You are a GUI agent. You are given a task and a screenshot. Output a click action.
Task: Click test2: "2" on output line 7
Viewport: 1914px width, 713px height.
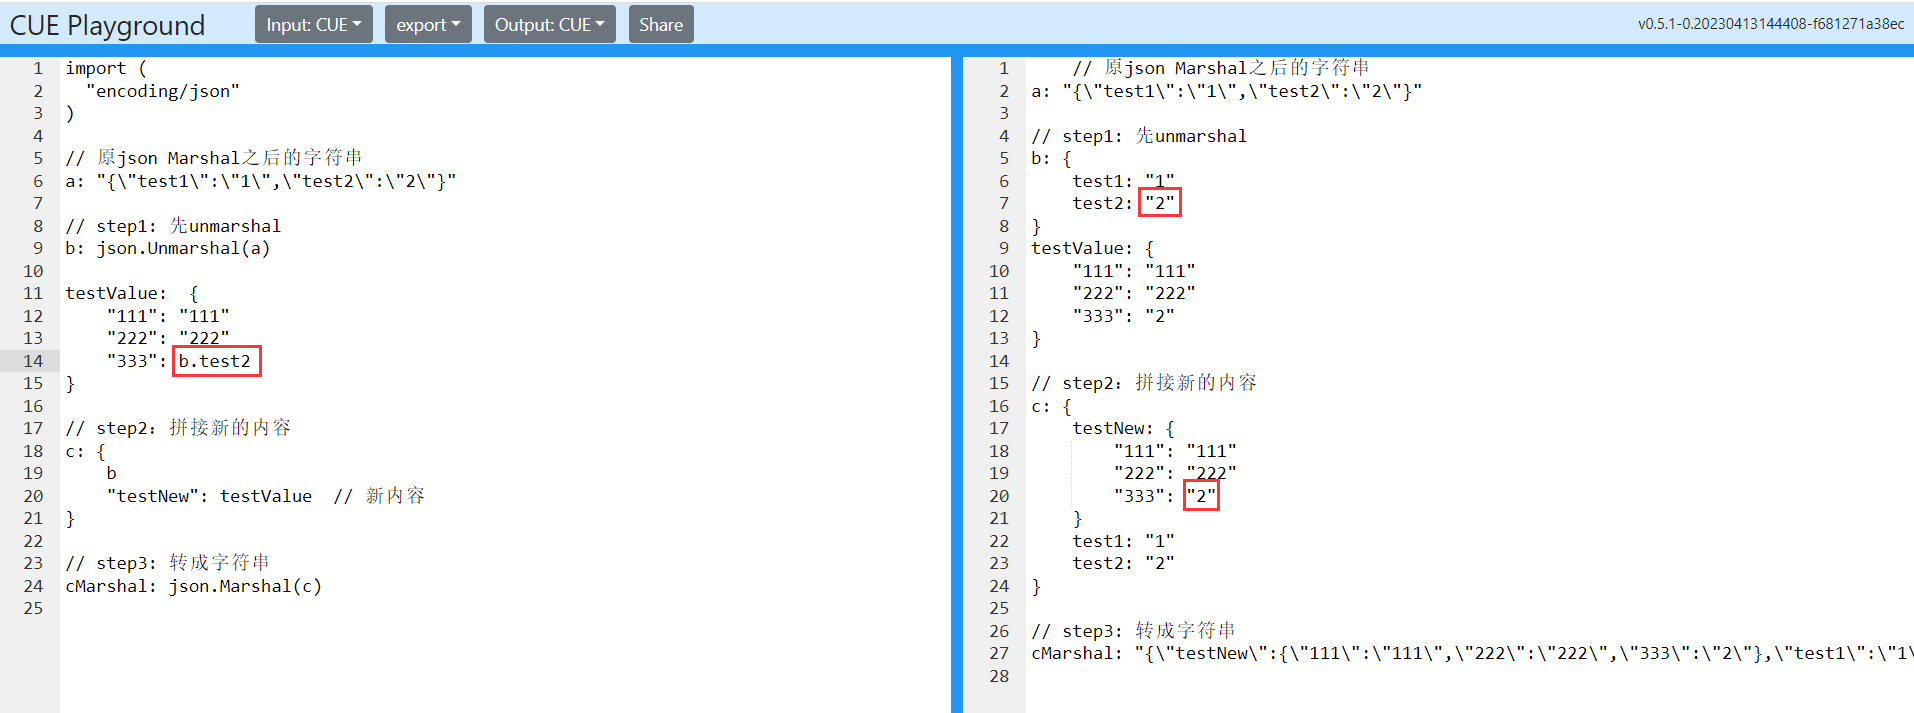coord(1124,203)
